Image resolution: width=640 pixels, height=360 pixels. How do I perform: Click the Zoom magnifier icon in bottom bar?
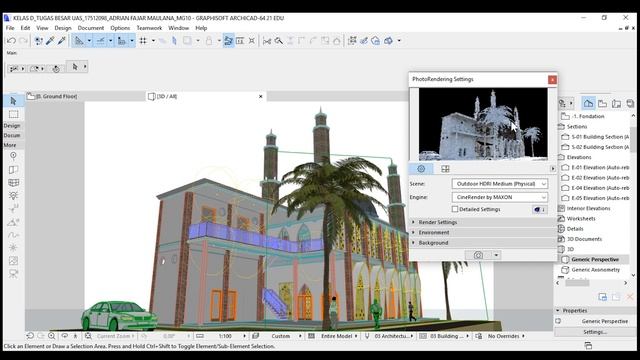(x=51, y=336)
